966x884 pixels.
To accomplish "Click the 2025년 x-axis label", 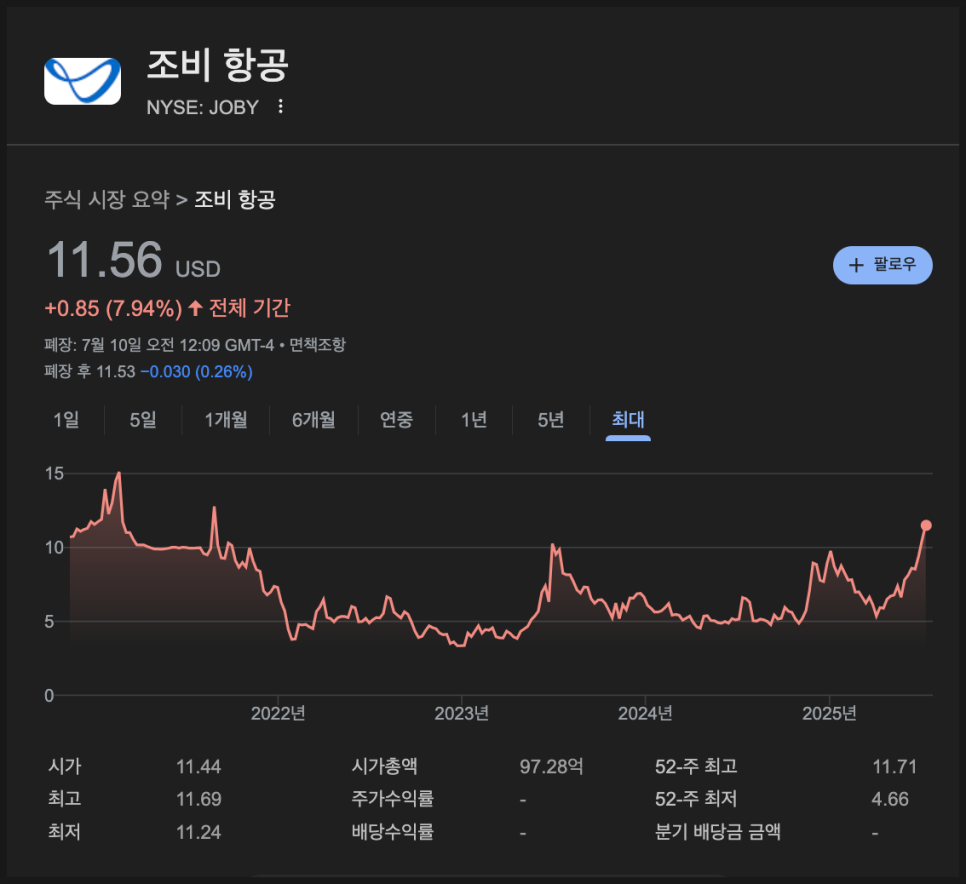I will pos(829,713).
